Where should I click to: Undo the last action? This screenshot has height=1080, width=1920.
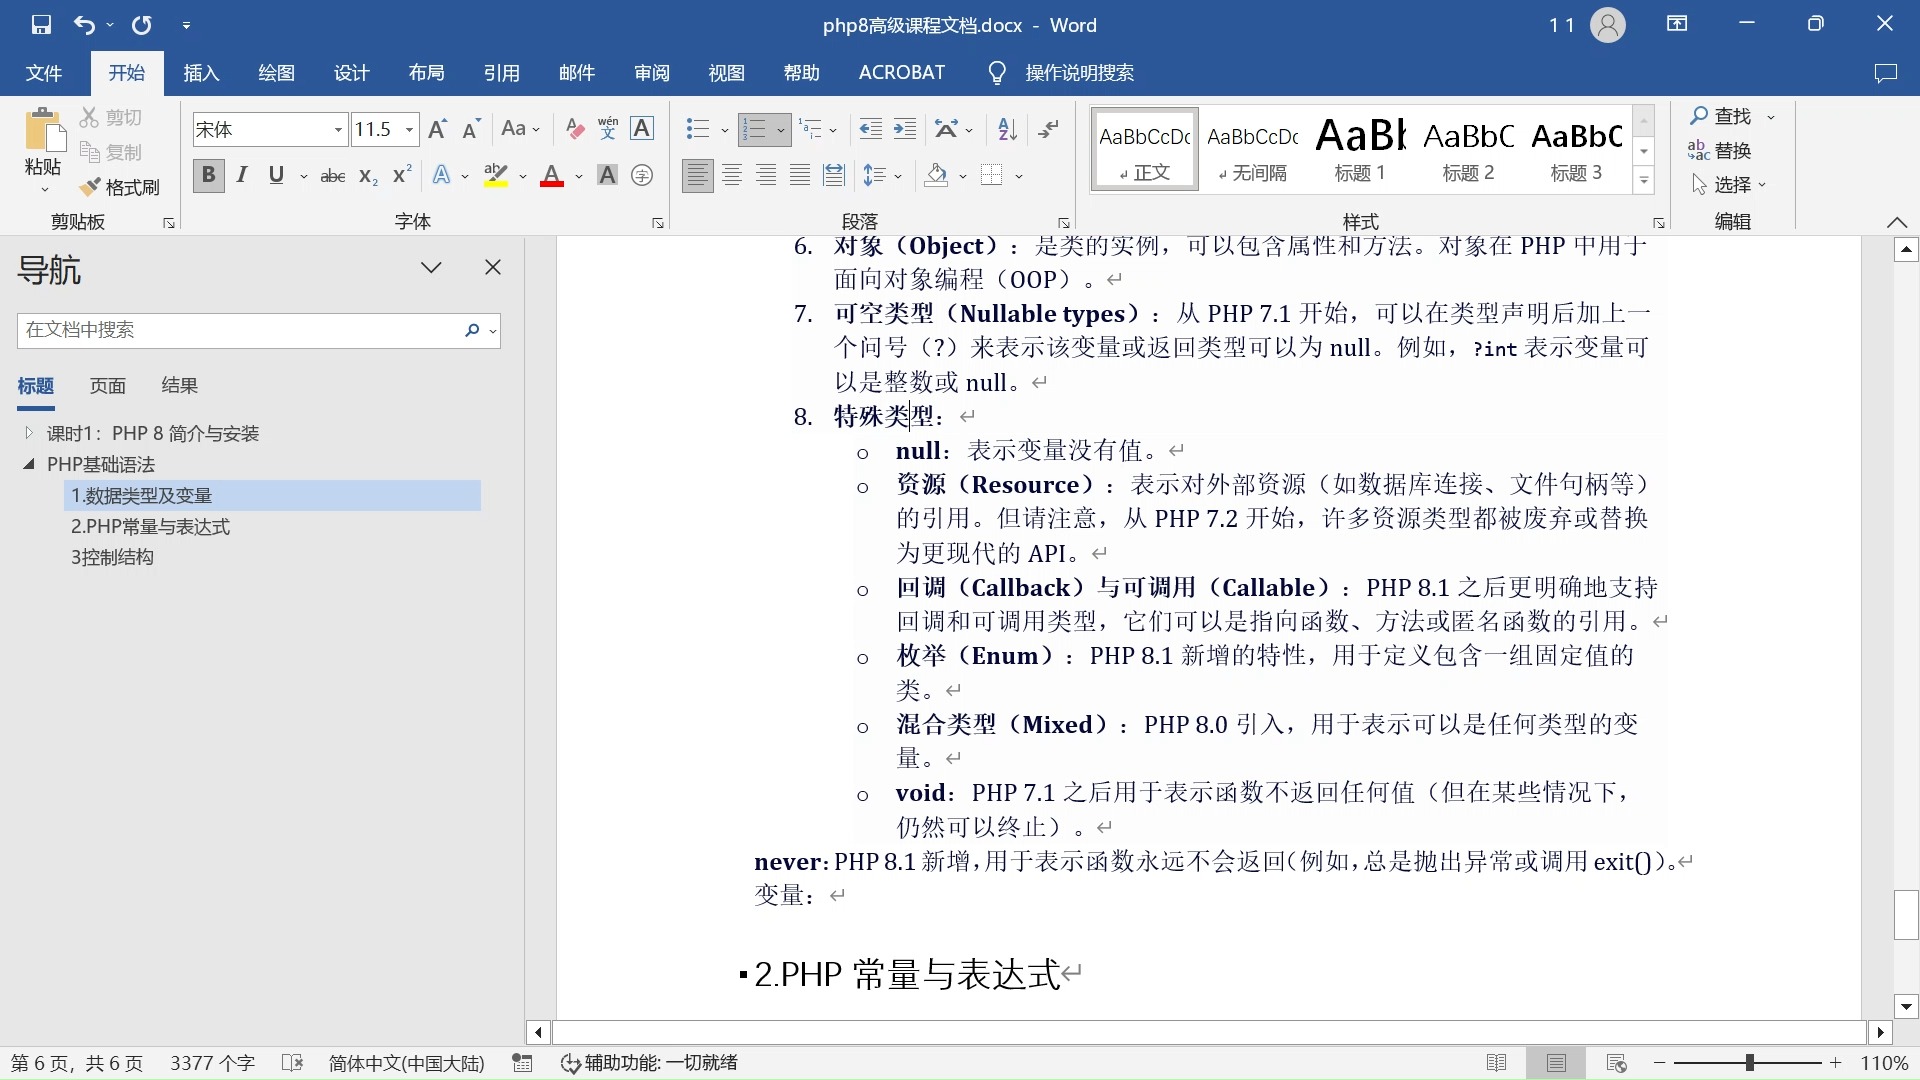(85, 24)
